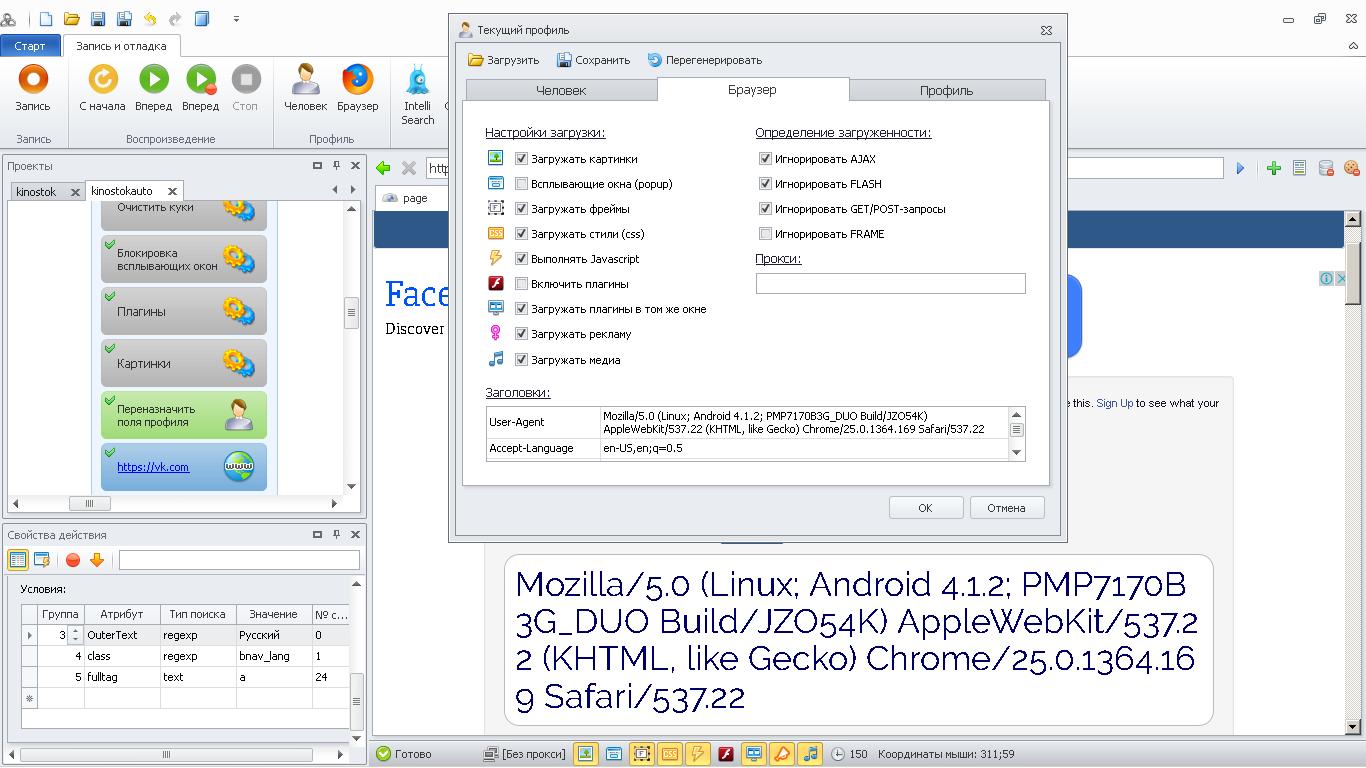The width and height of the screenshot is (1366, 768).
Task: Toggle Загружать медиа checkbox
Action: [521, 360]
